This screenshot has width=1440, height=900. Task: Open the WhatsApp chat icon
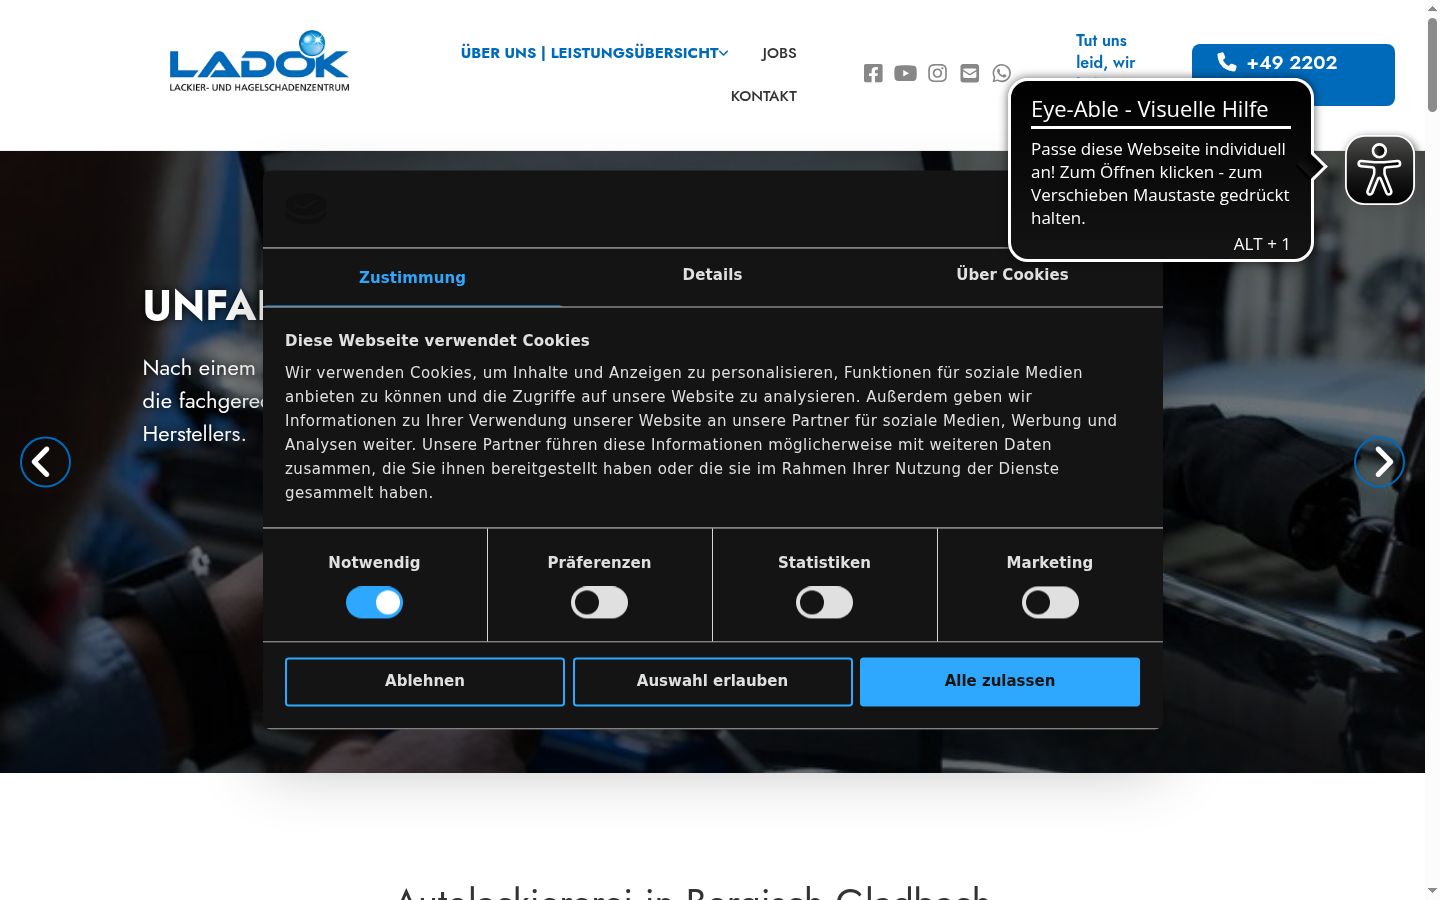point(1001,73)
